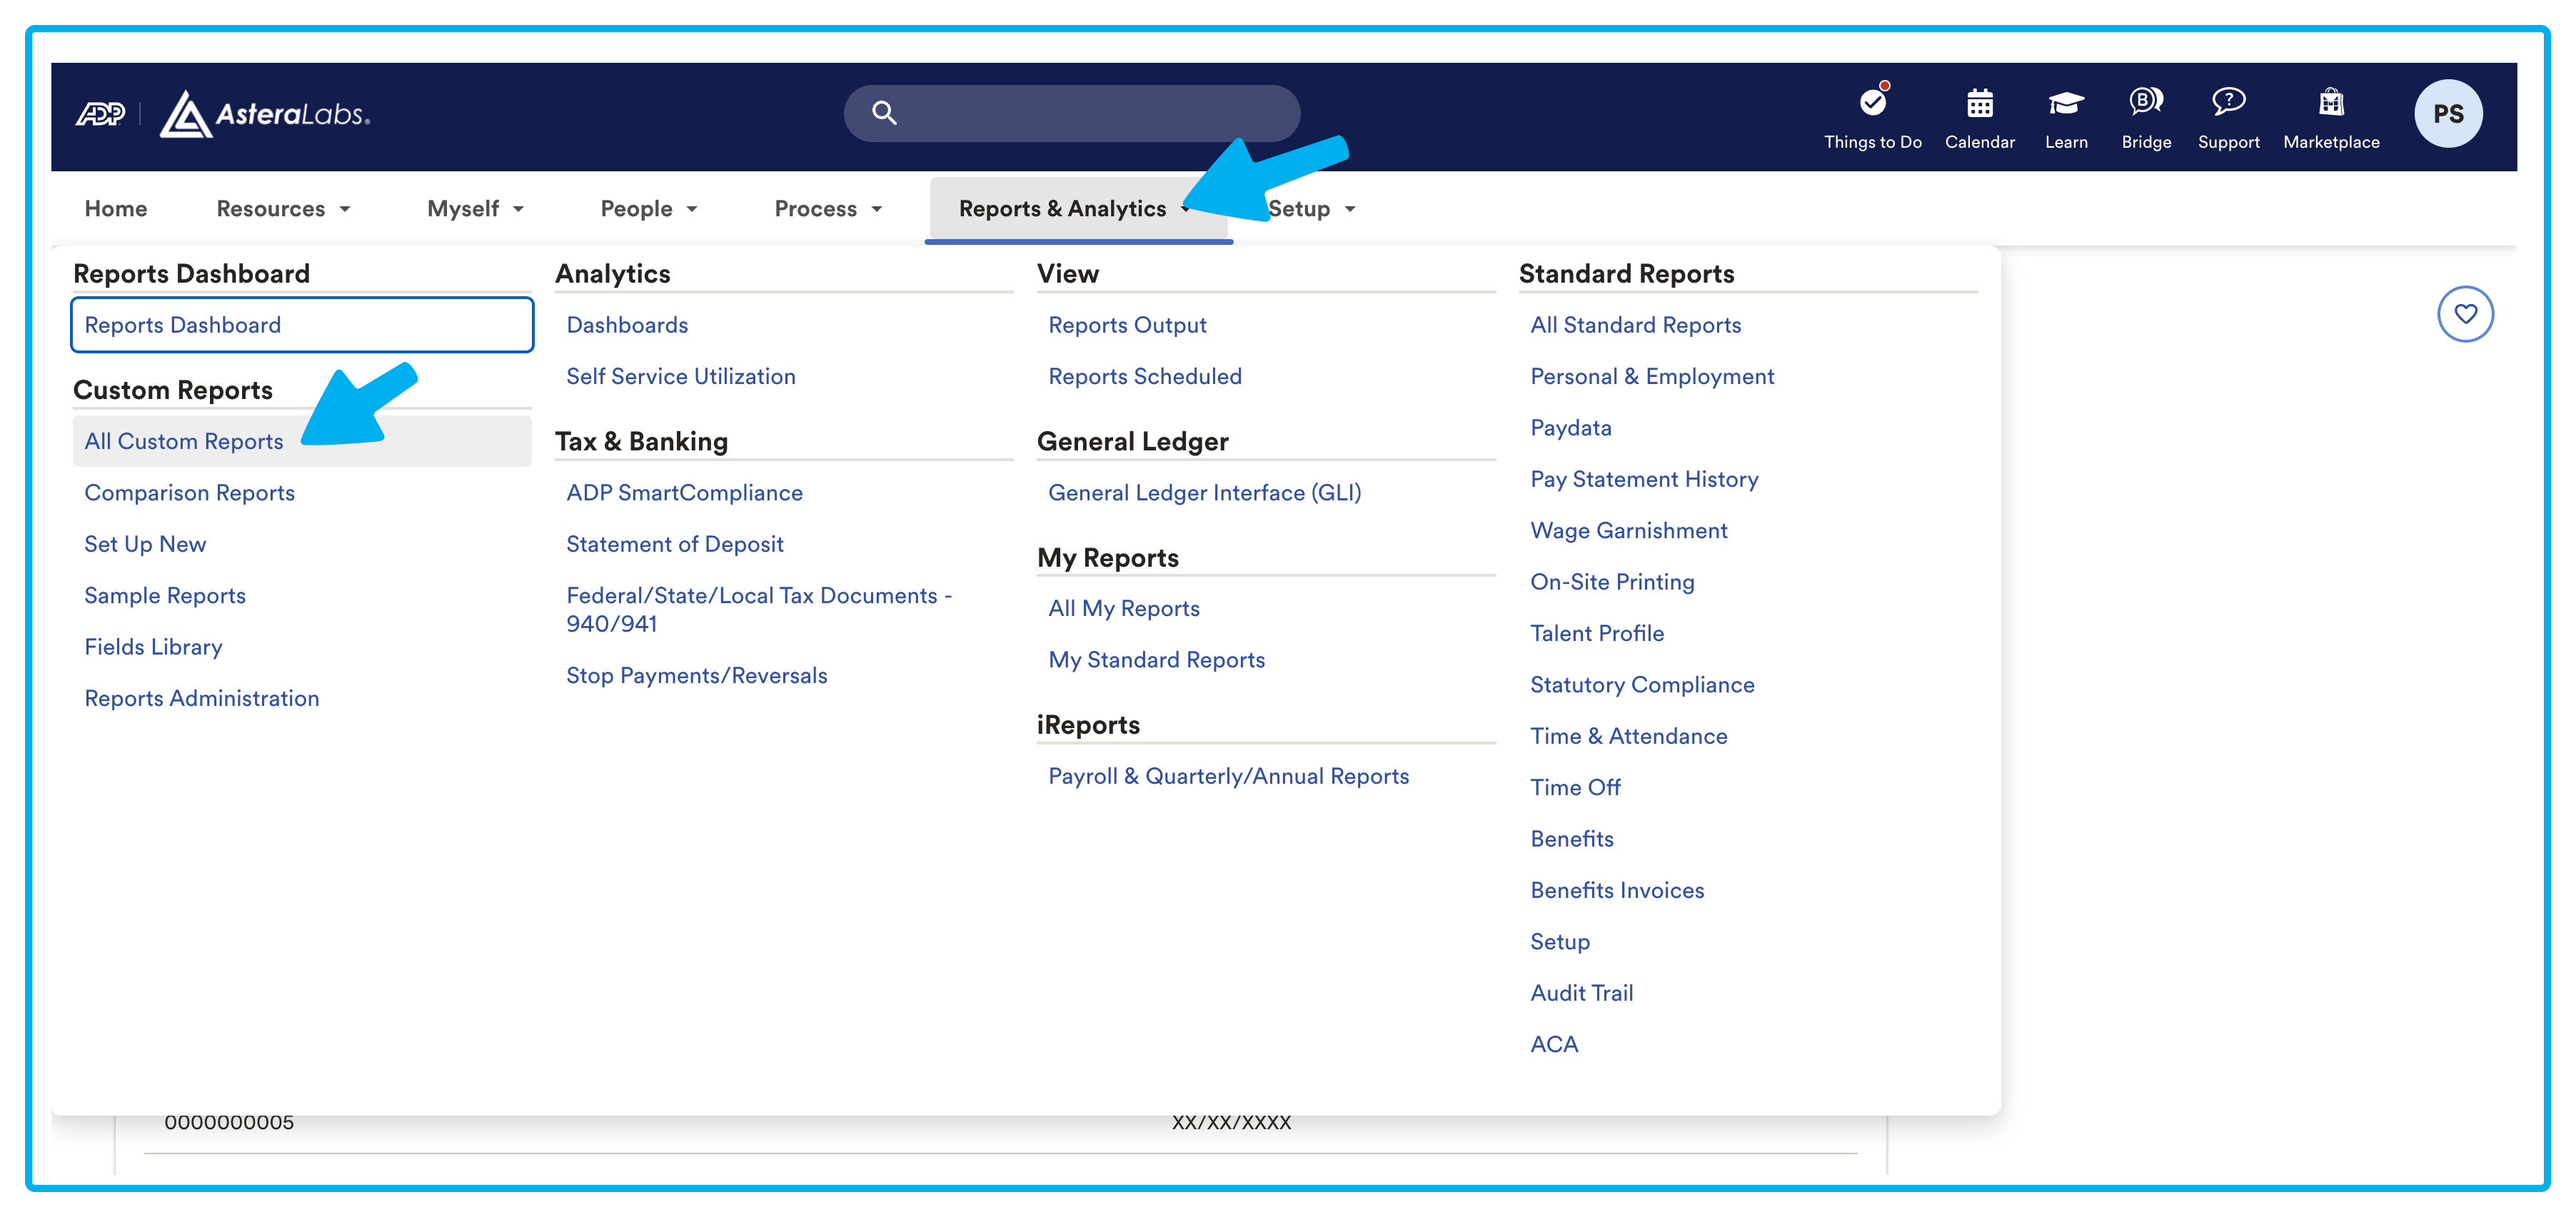Open the Things to Do checklist icon
2576x1217 pixels.
coord(1872,103)
